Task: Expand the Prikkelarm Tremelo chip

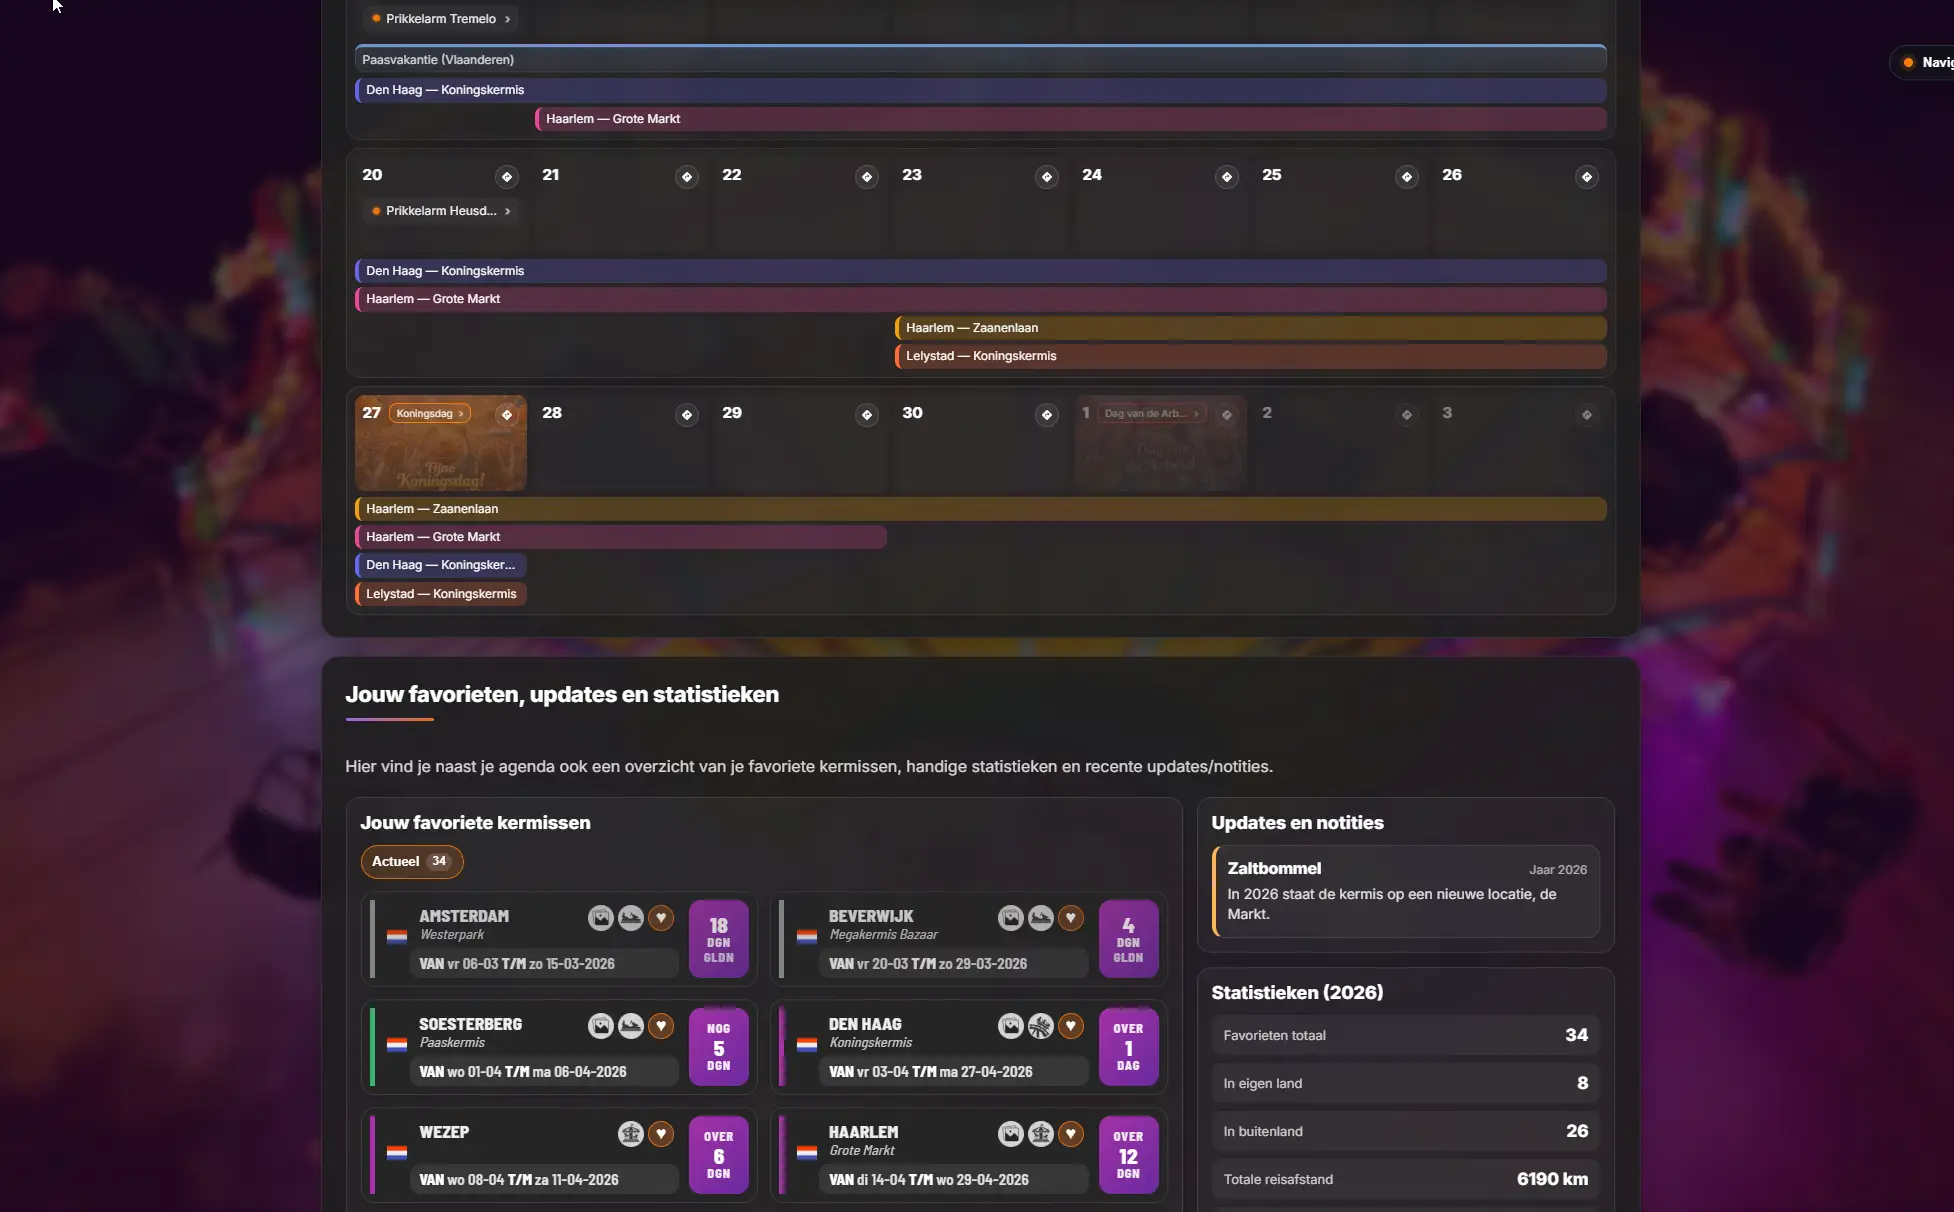Action: [440, 19]
